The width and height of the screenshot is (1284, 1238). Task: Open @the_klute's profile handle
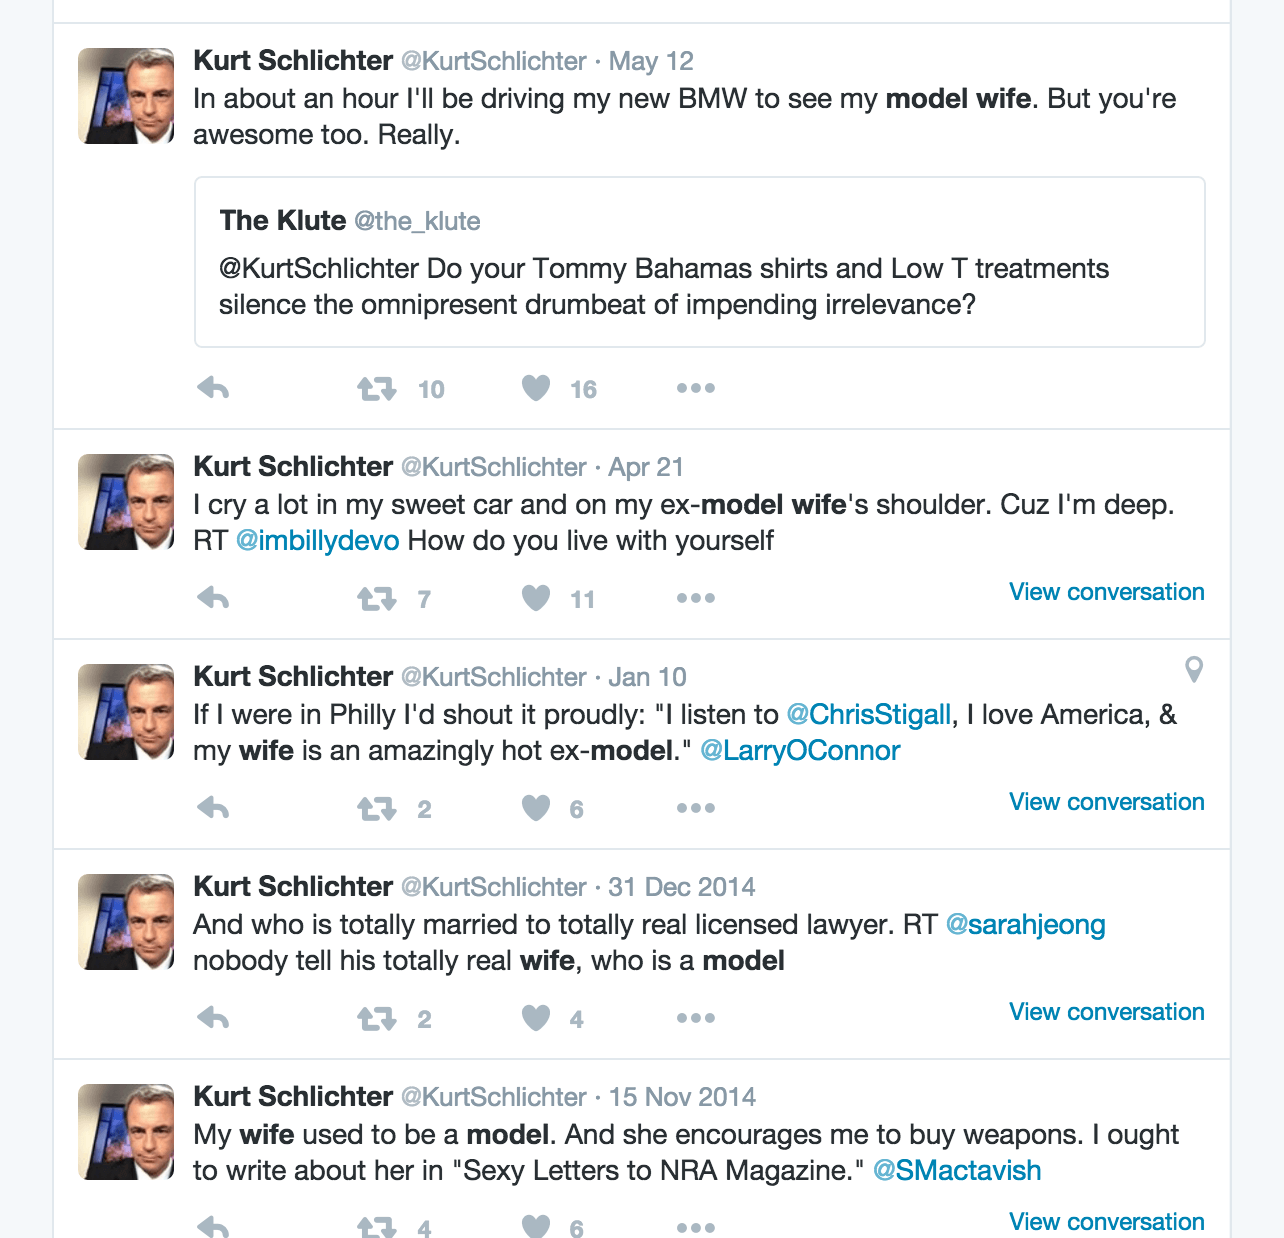click(416, 221)
